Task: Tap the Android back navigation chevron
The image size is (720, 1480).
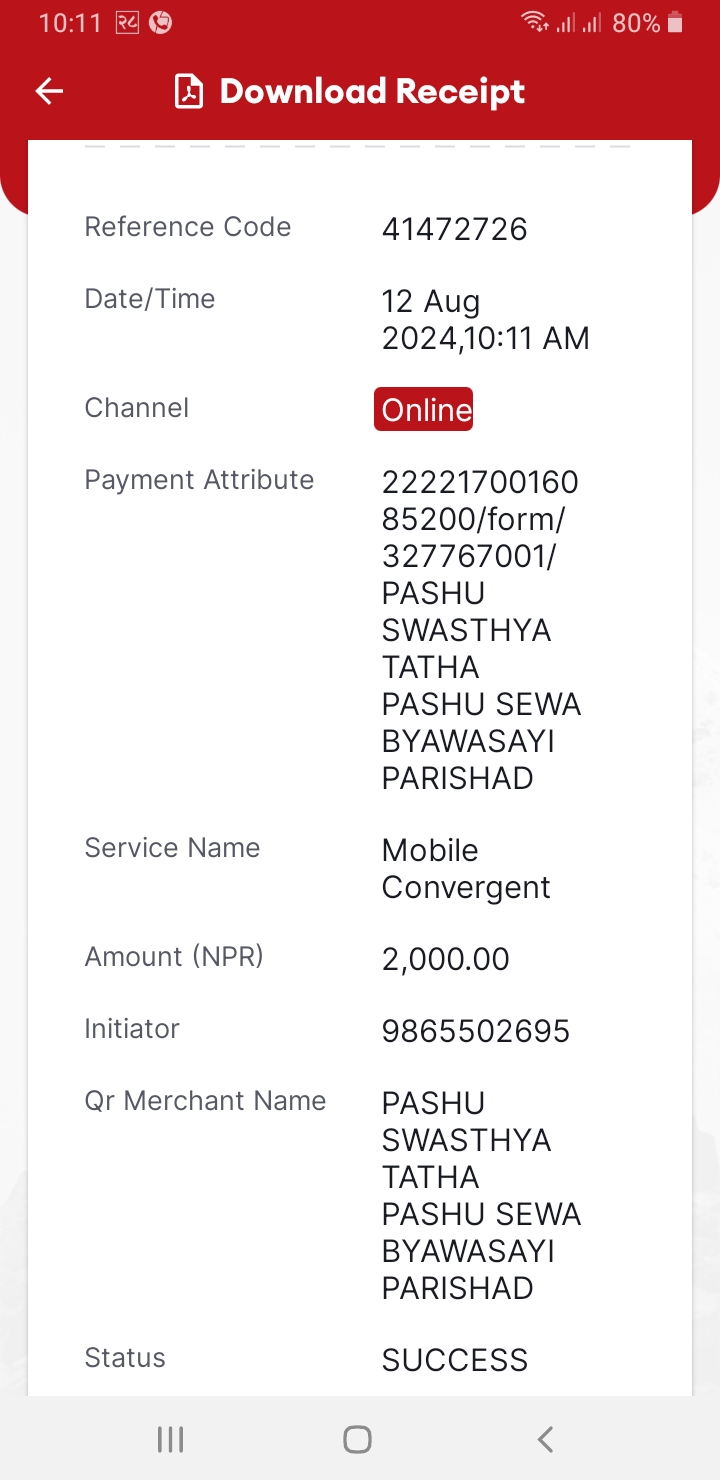Action: [x=545, y=1439]
